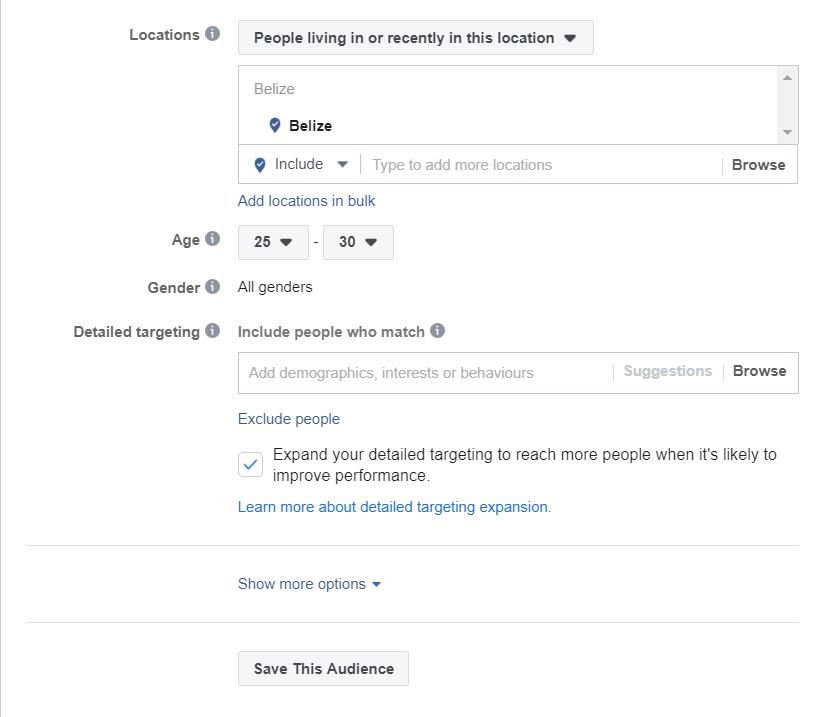Open the Include locations dropdown

[x=311, y=164]
